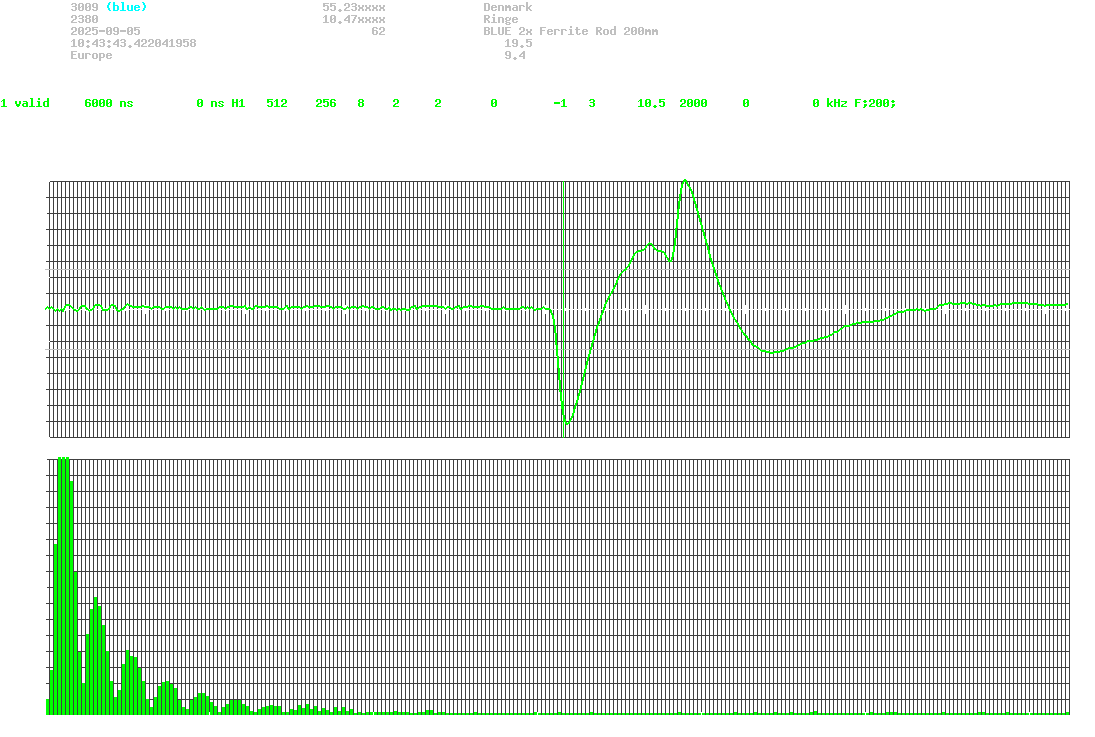Image resolution: width=1095 pixels, height=737 pixels.
Task: Click the 500us time axis label
Action: (x=558, y=451)
